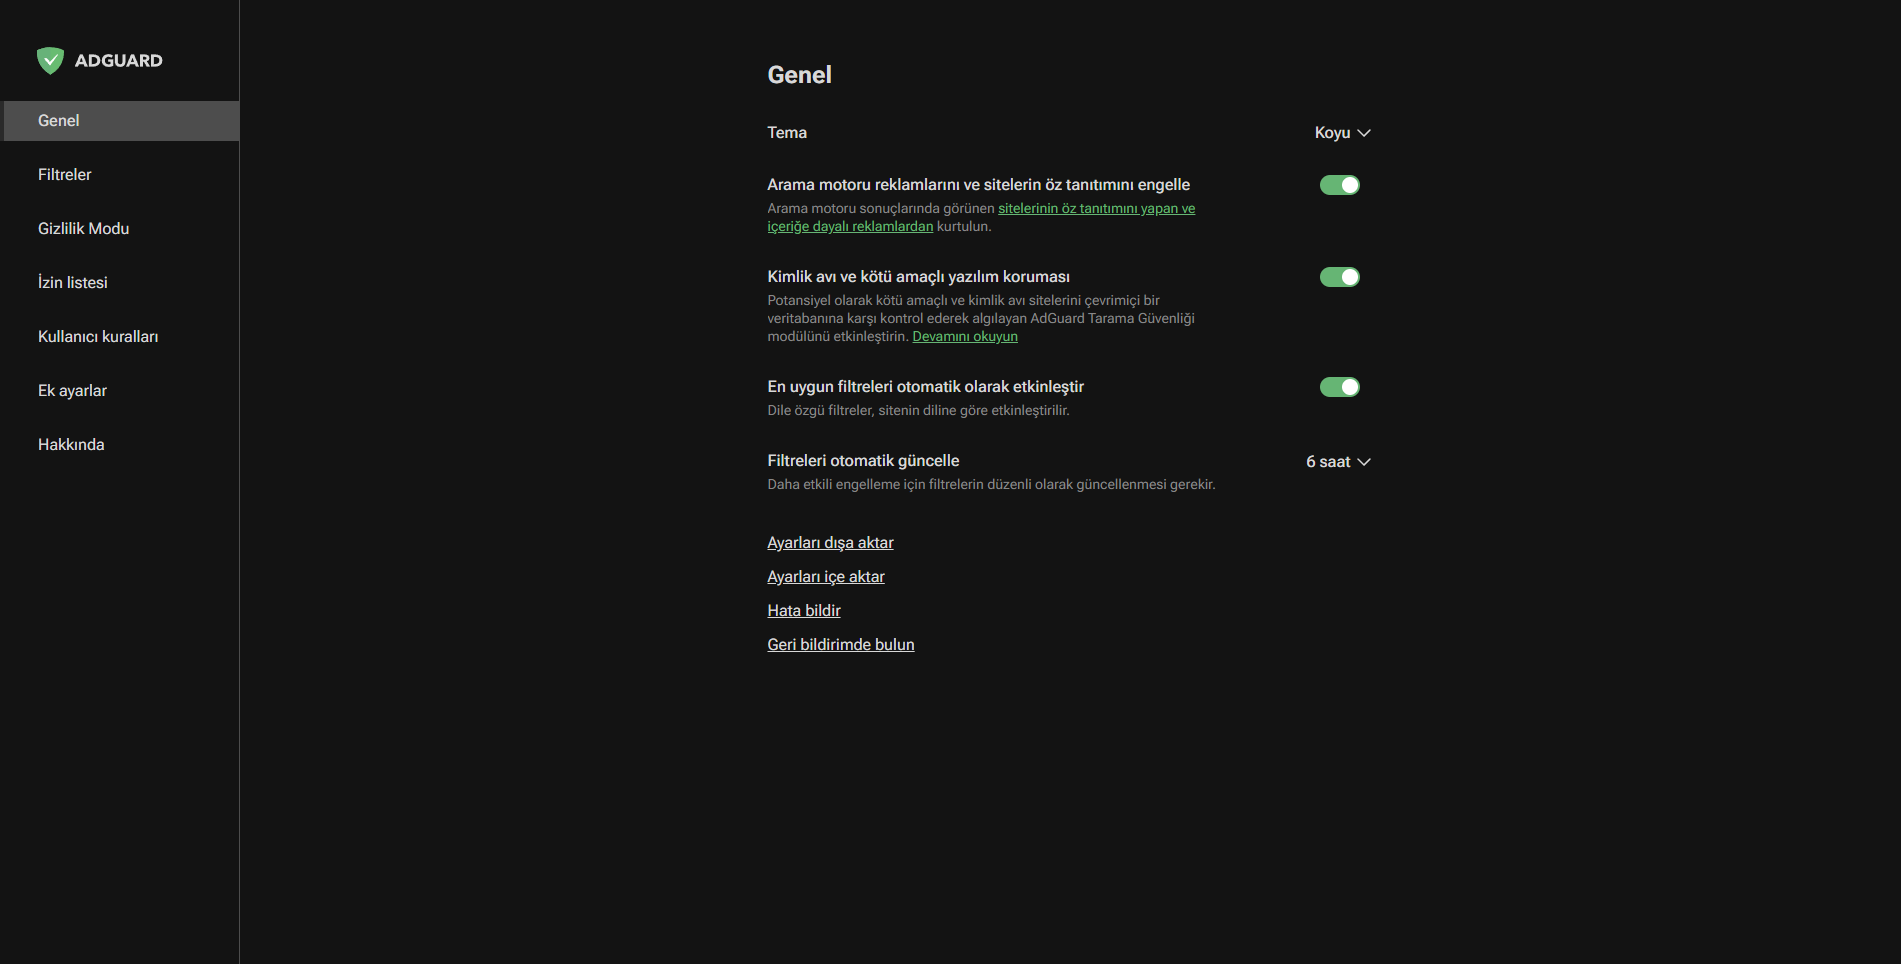Click the AdGuard shield logo
This screenshot has width=1901, height=964.
50,61
